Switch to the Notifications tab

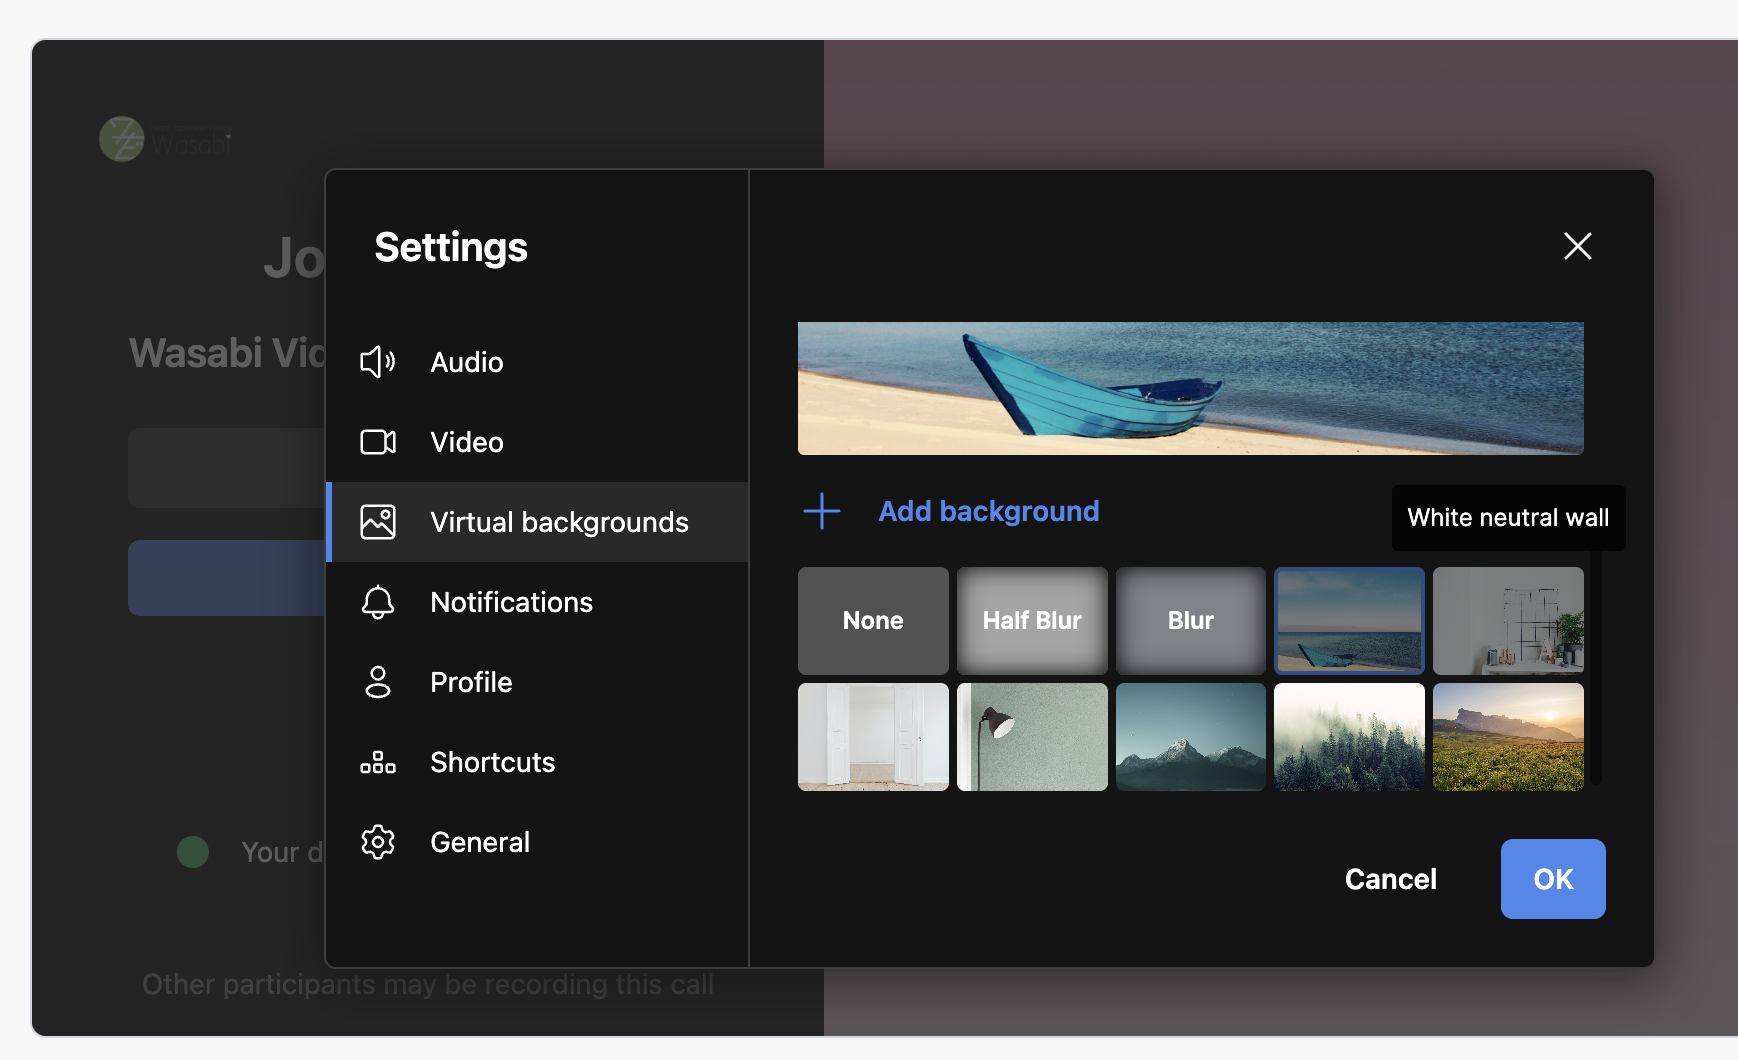(x=538, y=602)
